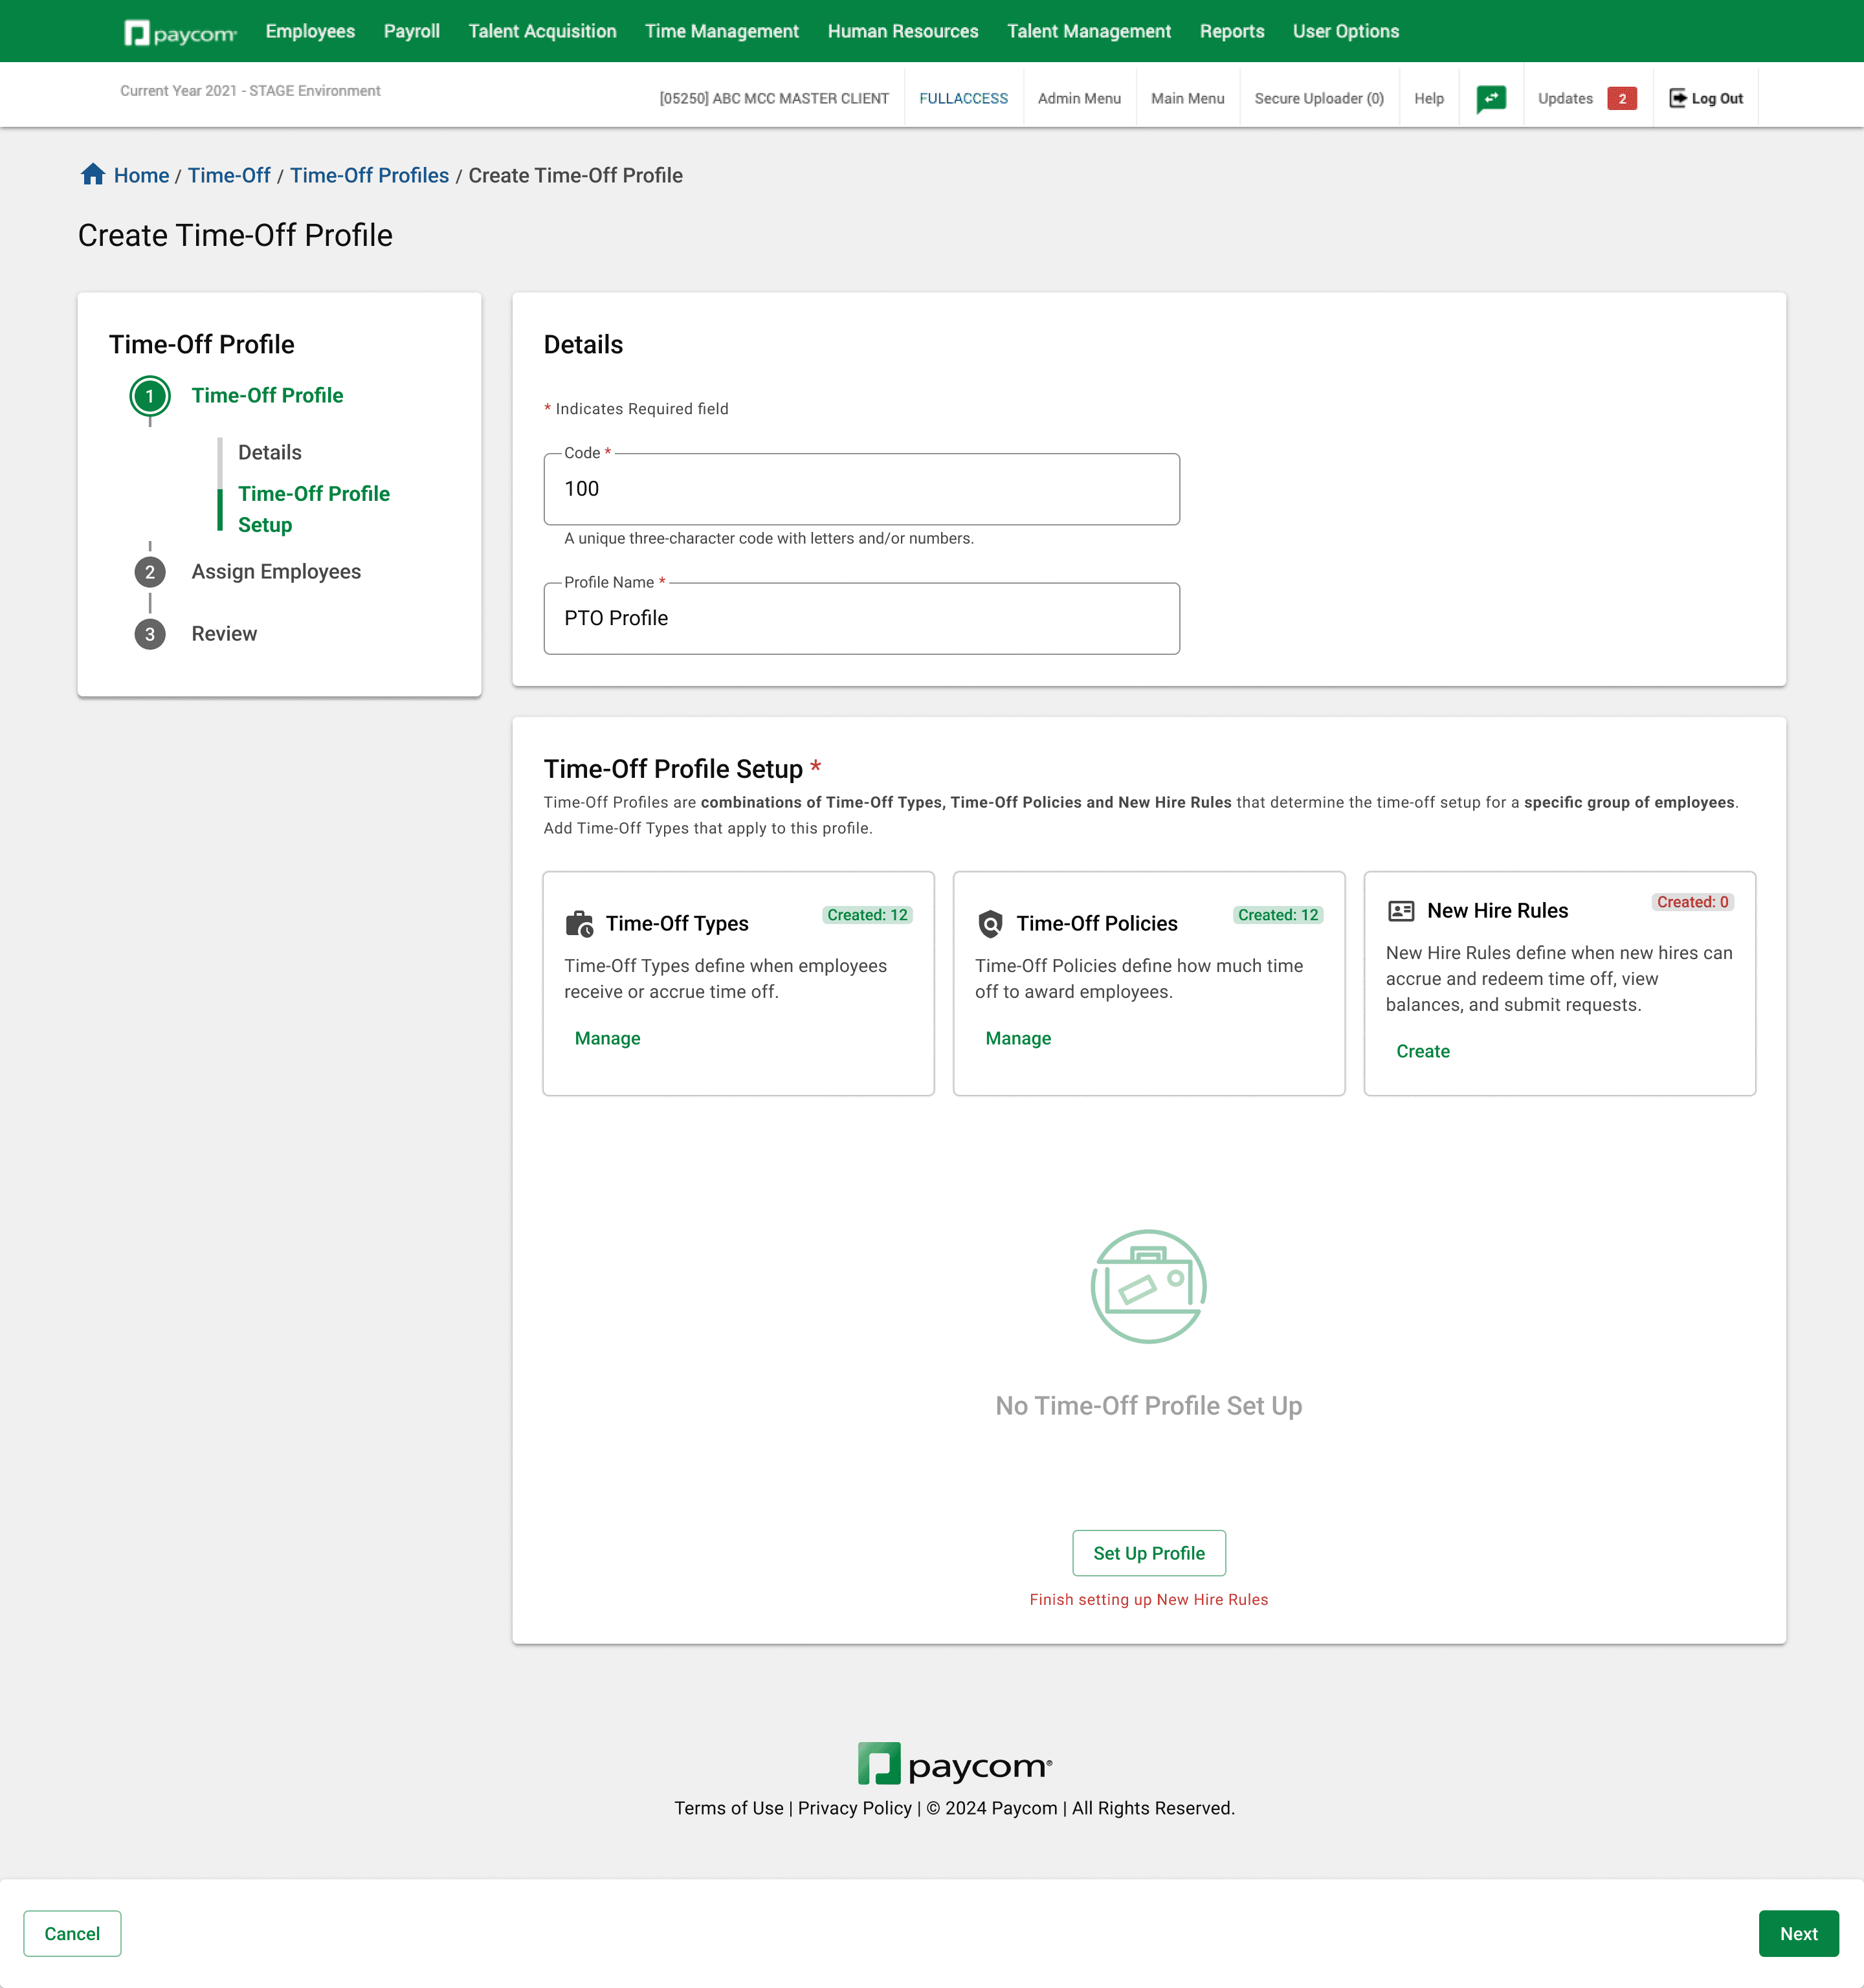
Task: Click the Profile Name text field
Action: tap(861, 618)
